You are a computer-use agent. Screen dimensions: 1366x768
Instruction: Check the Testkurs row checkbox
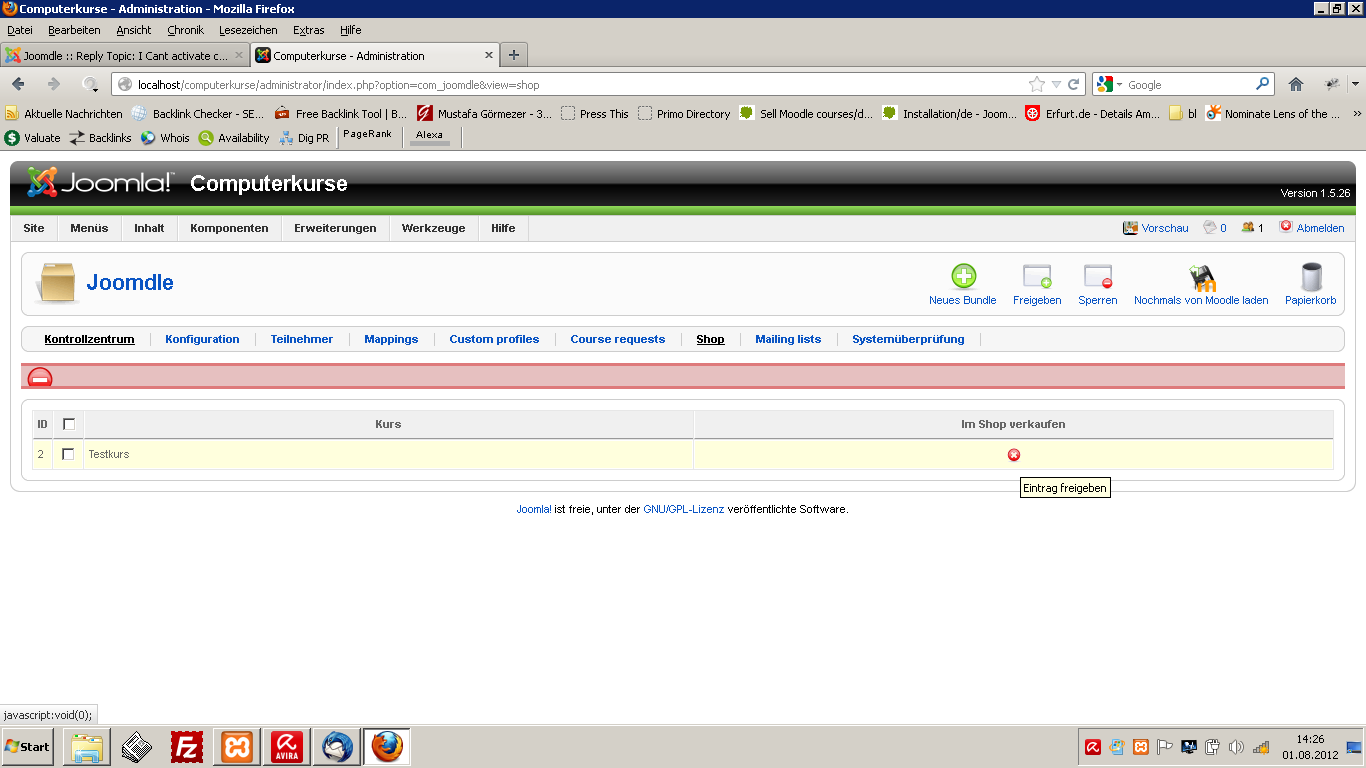[x=68, y=454]
